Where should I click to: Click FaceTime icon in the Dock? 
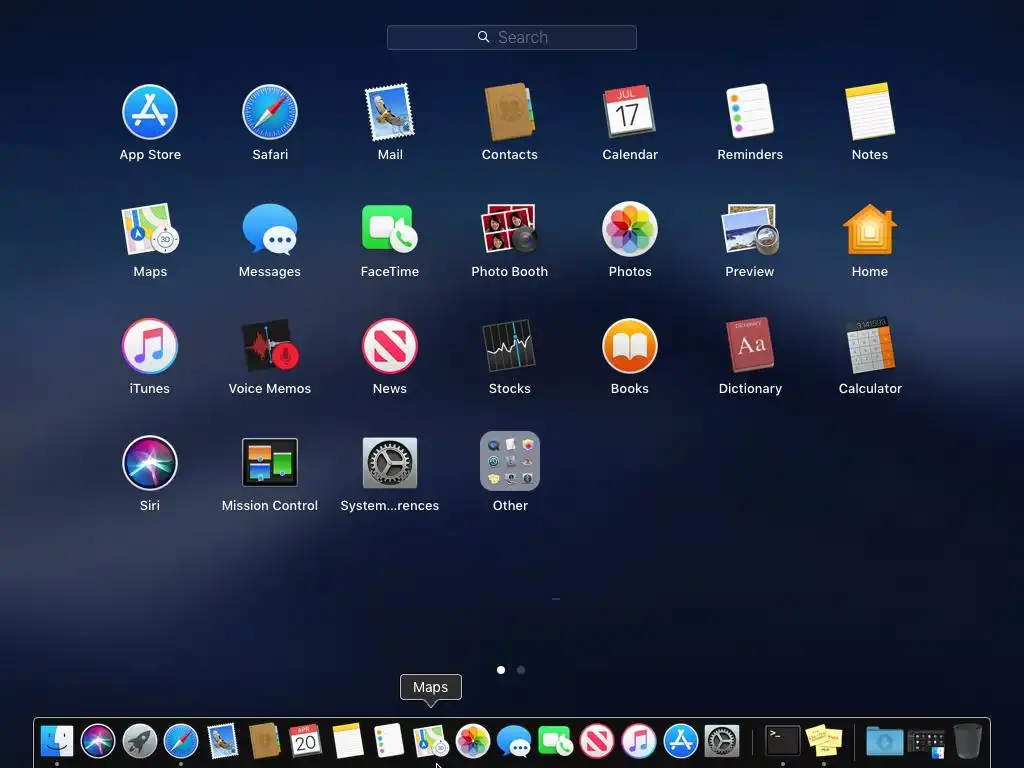[x=556, y=741]
